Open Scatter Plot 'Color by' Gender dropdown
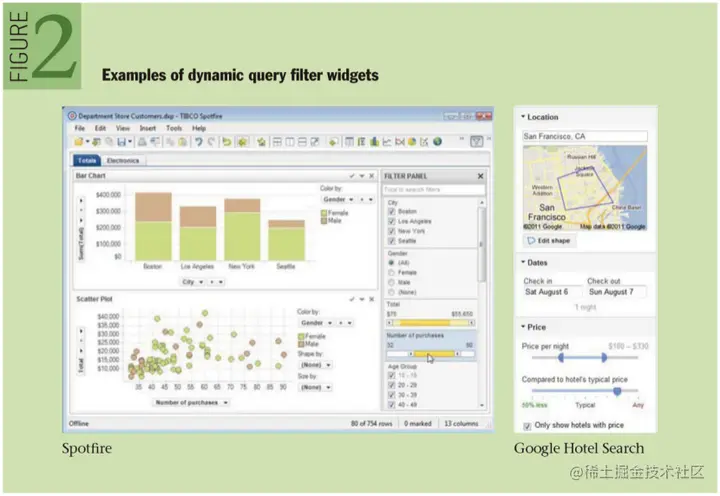This screenshot has height=496, width=720. click(316, 323)
